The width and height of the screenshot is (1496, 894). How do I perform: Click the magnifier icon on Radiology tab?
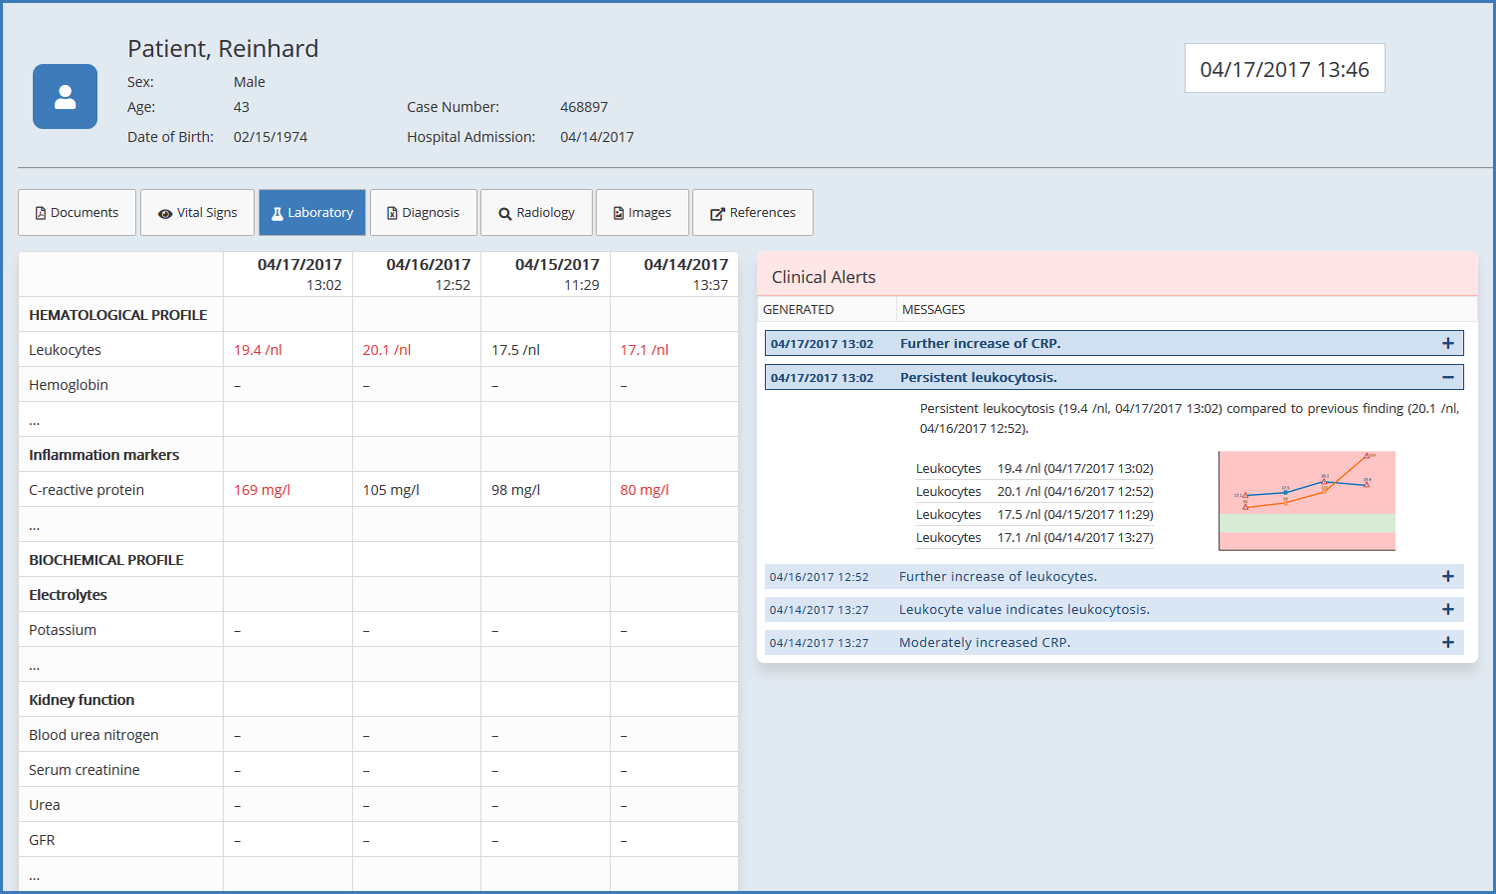point(505,213)
